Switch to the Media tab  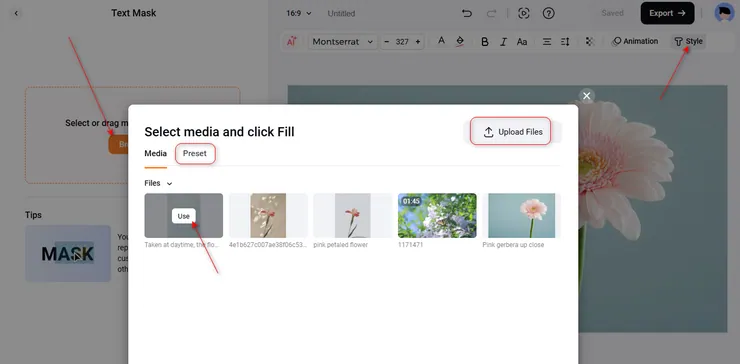(x=155, y=153)
